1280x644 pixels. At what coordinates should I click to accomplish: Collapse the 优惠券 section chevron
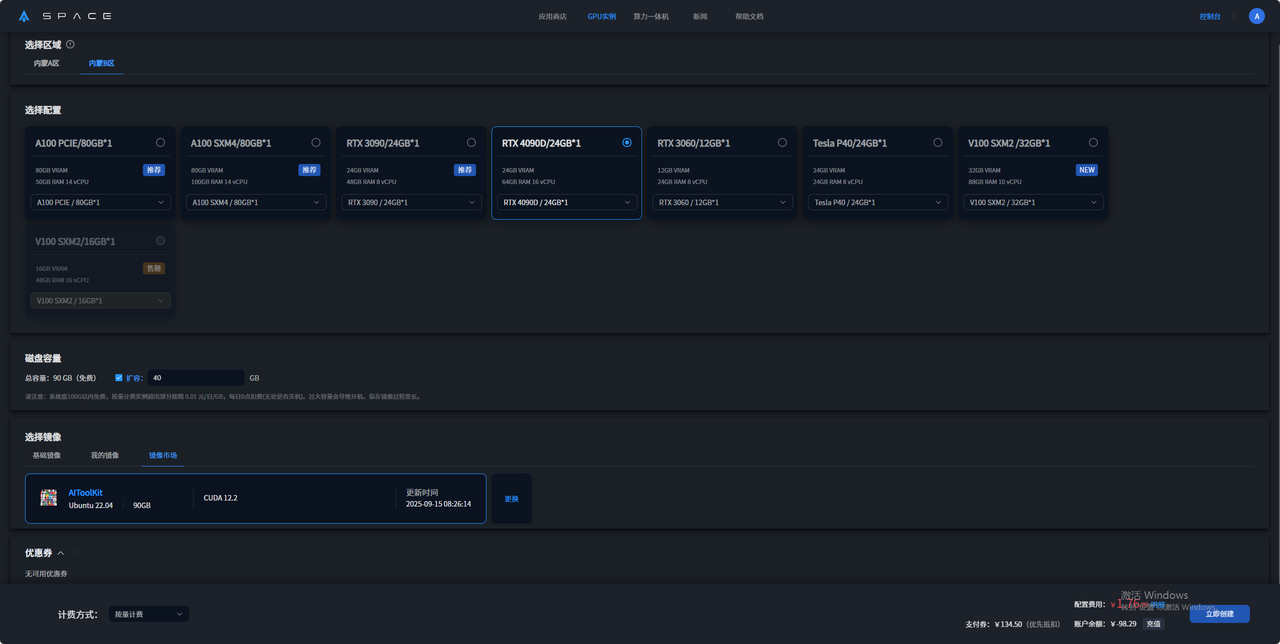(61, 553)
